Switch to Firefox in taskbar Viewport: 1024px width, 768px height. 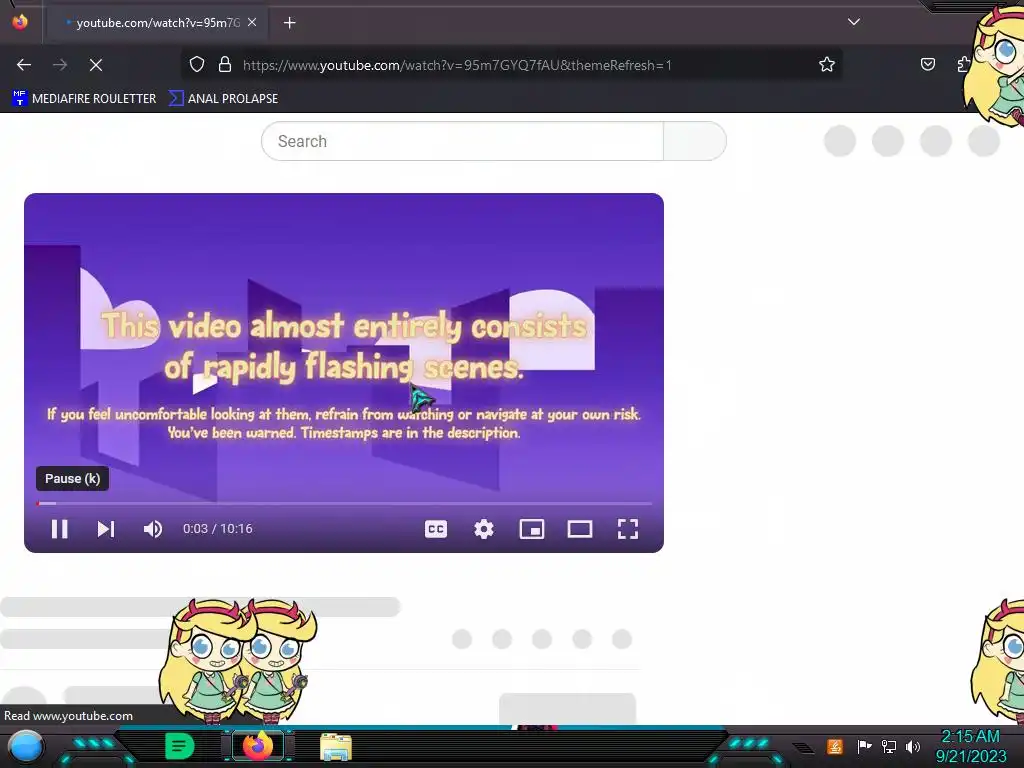257,746
